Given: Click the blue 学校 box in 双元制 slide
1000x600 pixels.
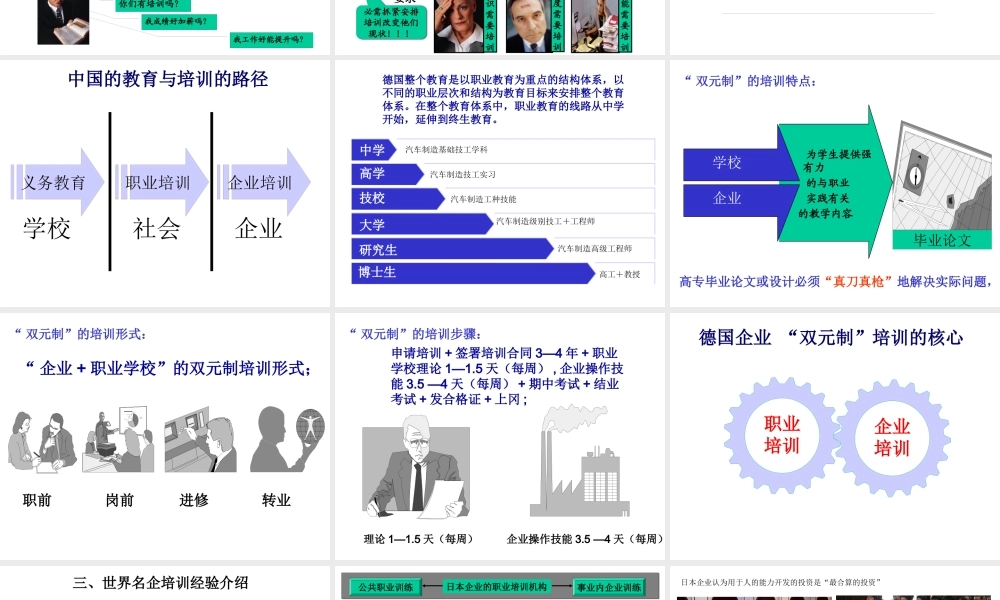Looking at the screenshot, I should pos(730,163).
